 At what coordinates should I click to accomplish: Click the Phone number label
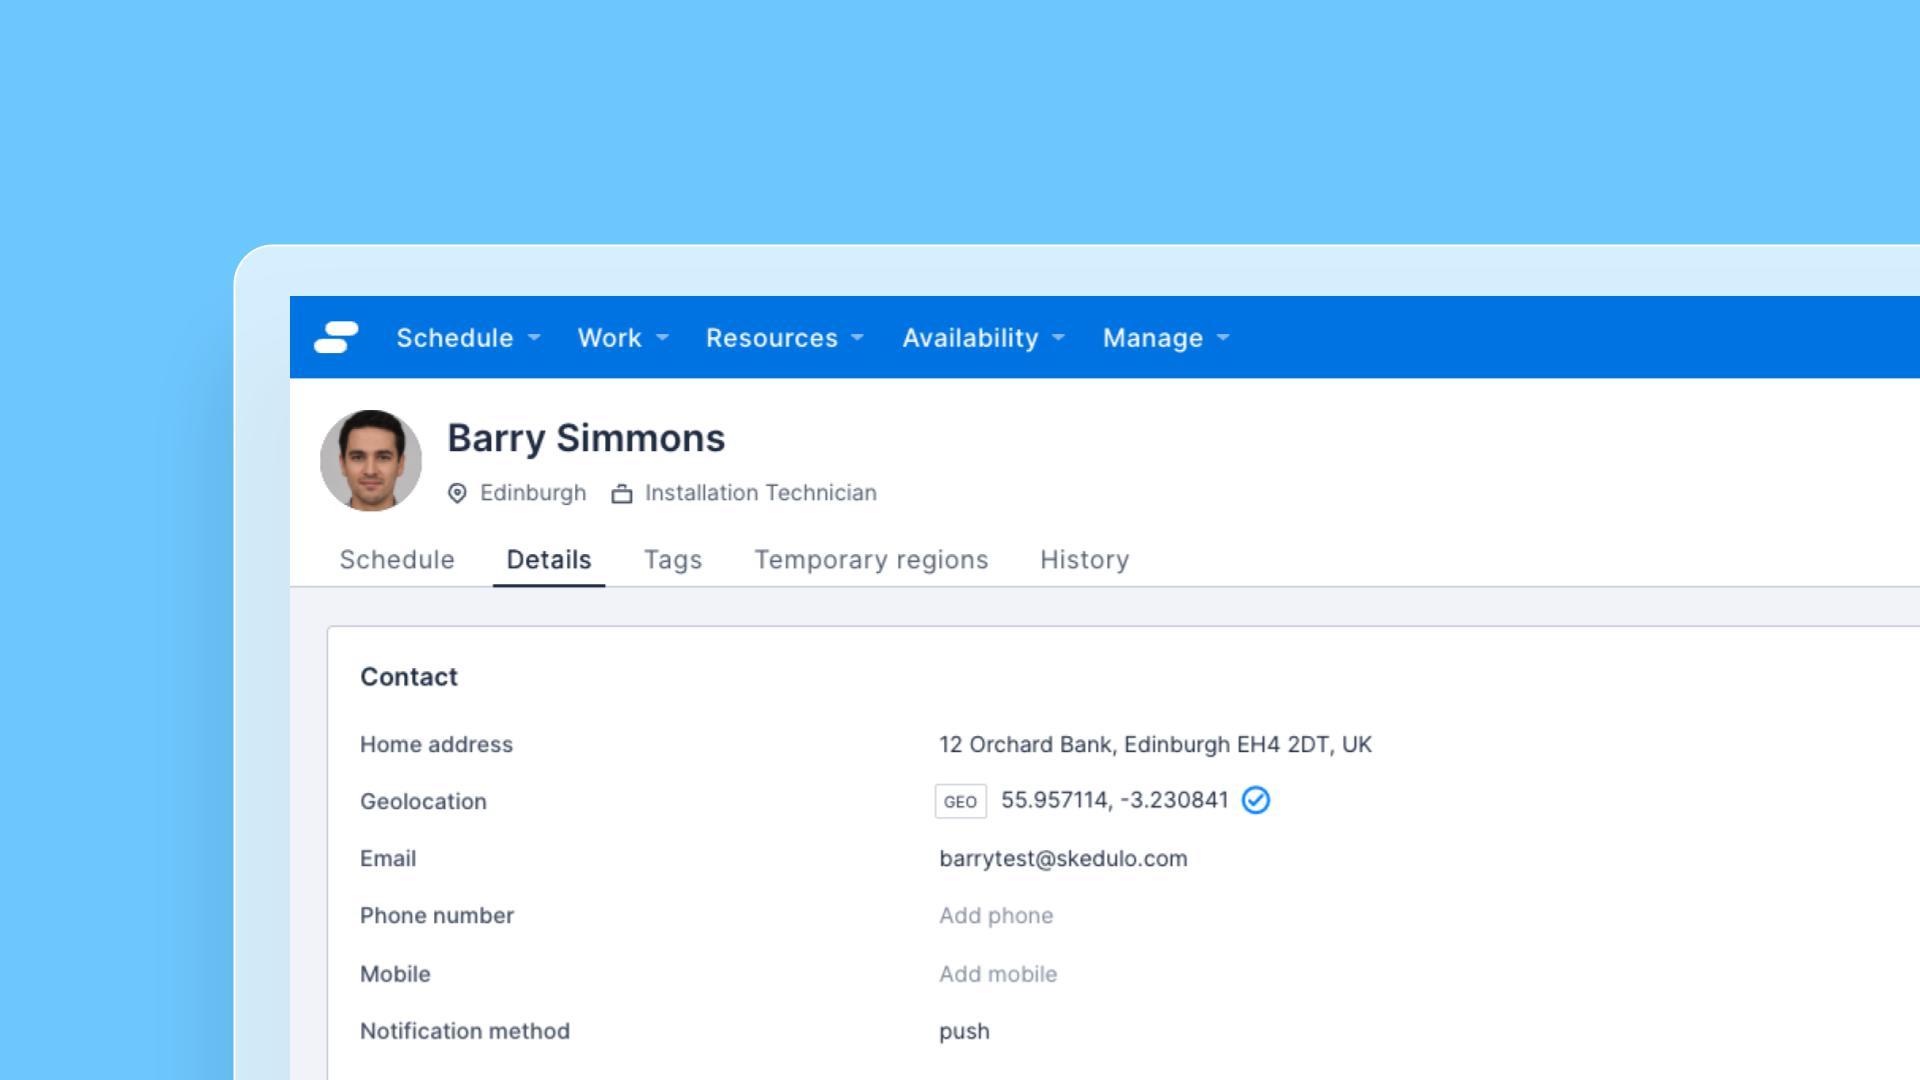click(437, 916)
